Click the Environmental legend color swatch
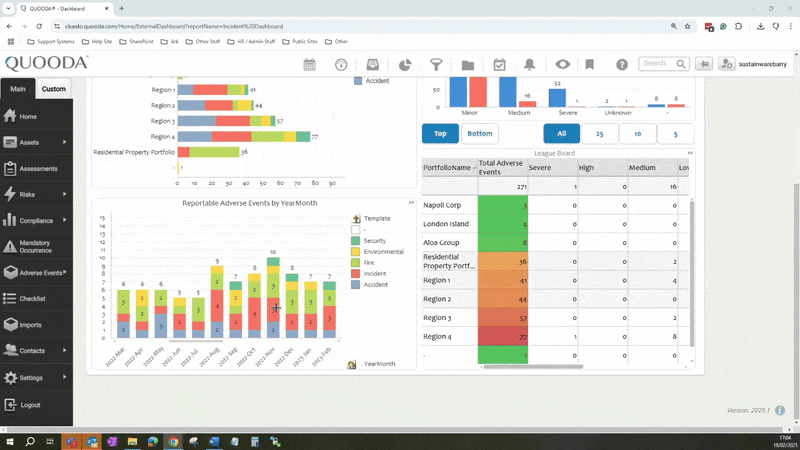This screenshot has width=800, height=450. click(356, 252)
